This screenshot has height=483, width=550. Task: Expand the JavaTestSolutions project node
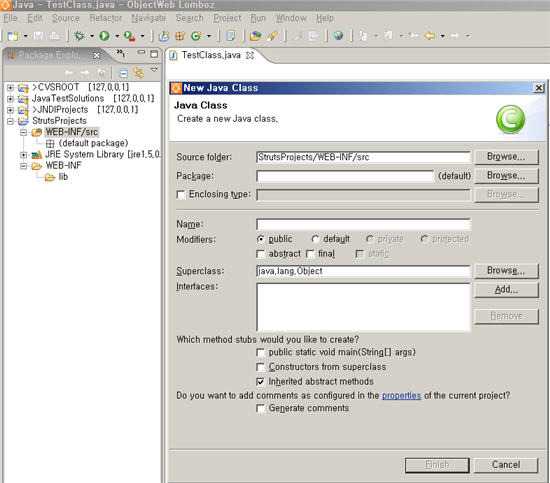coord(10,99)
